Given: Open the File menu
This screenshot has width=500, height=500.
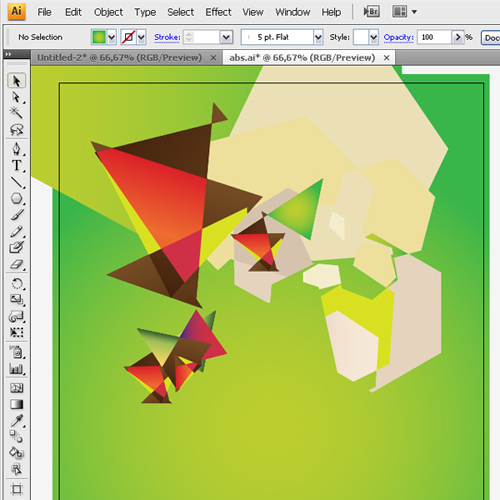Looking at the screenshot, I should (44, 12).
